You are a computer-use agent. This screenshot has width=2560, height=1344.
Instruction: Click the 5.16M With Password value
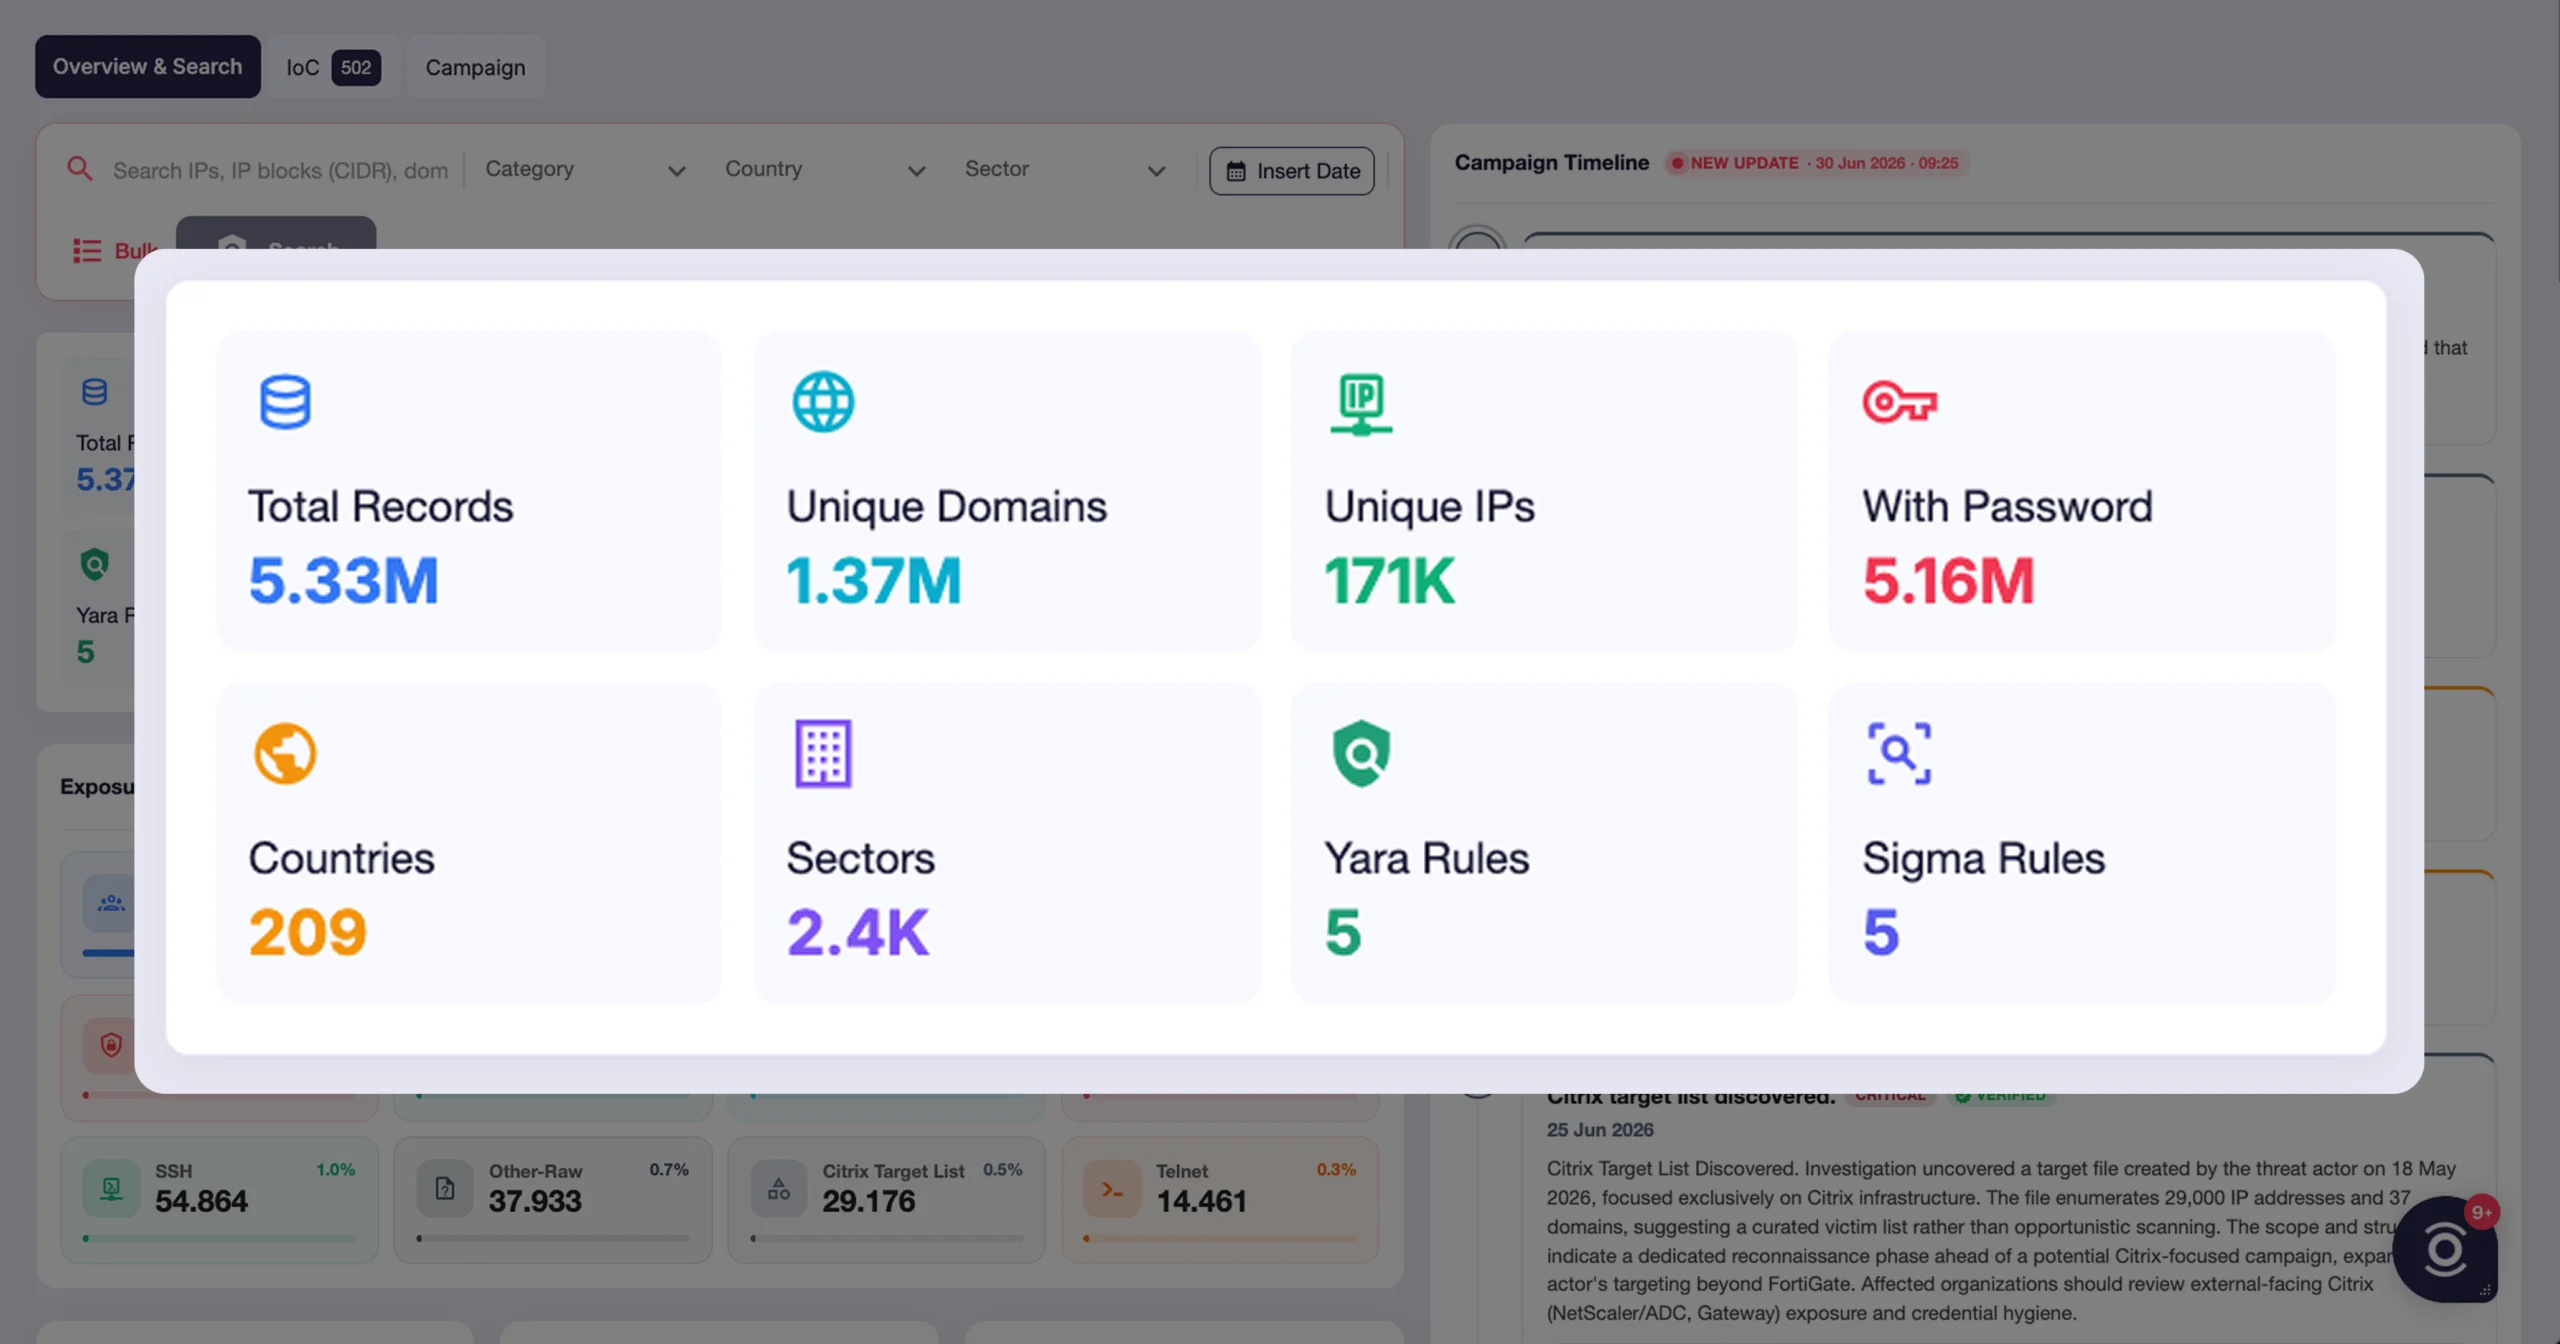point(1948,581)
